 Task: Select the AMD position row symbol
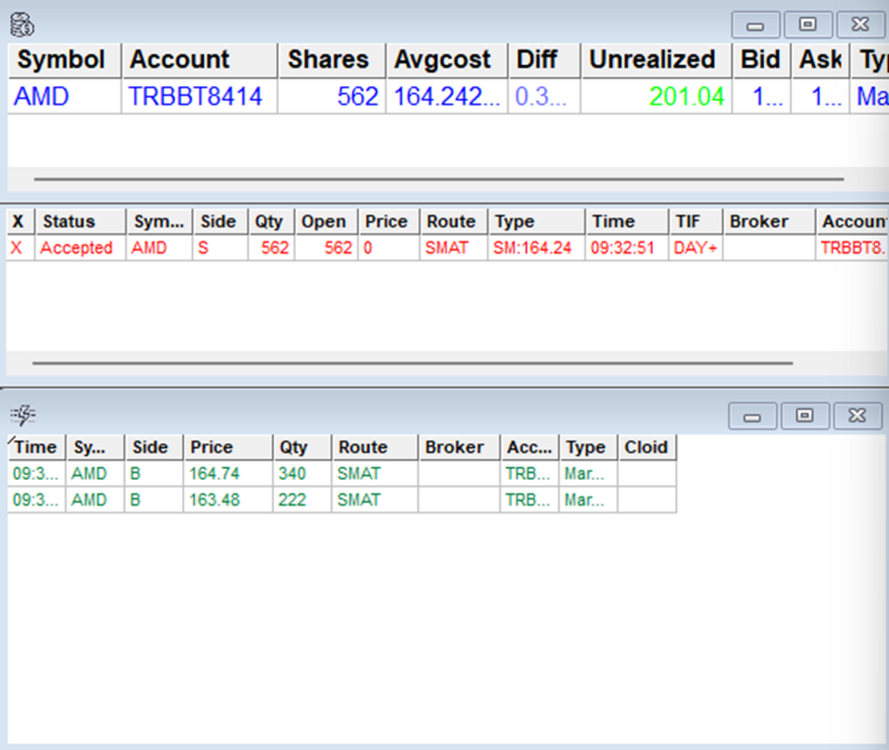(42, 97)
